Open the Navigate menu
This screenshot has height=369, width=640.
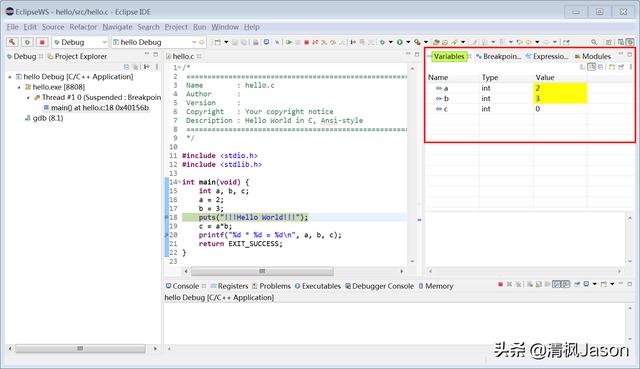coord(117,27)
